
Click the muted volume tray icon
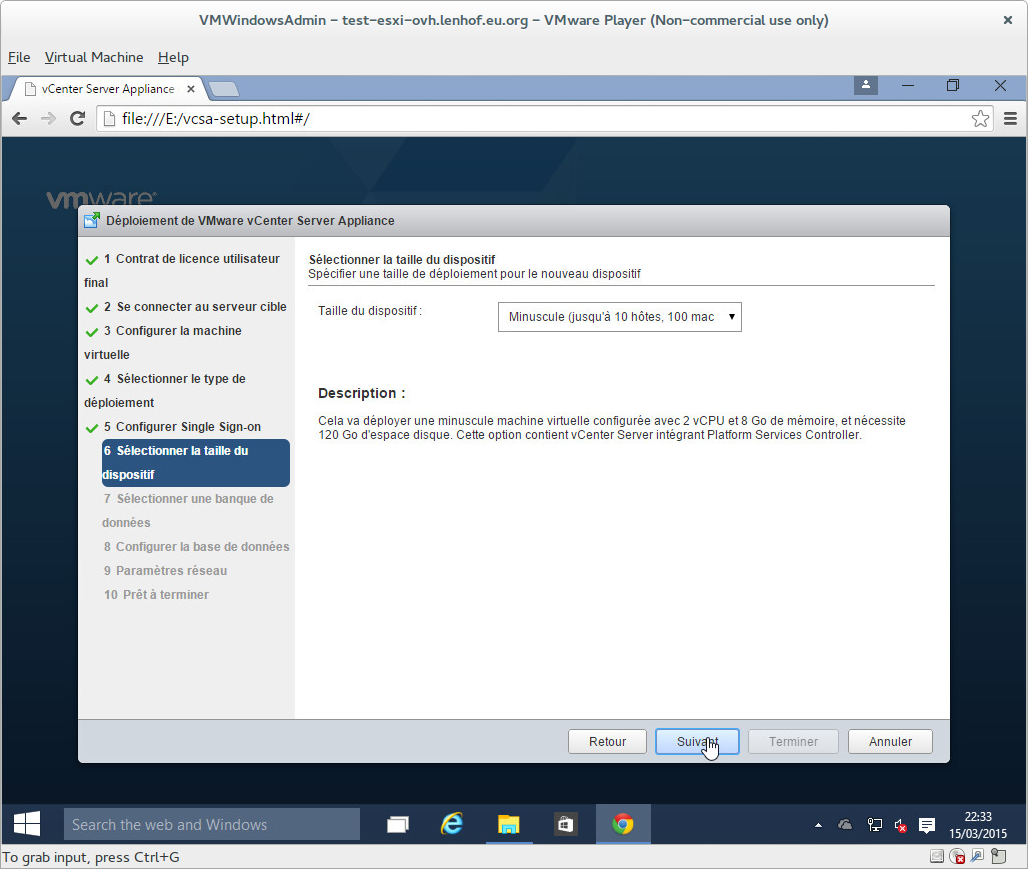901,826
